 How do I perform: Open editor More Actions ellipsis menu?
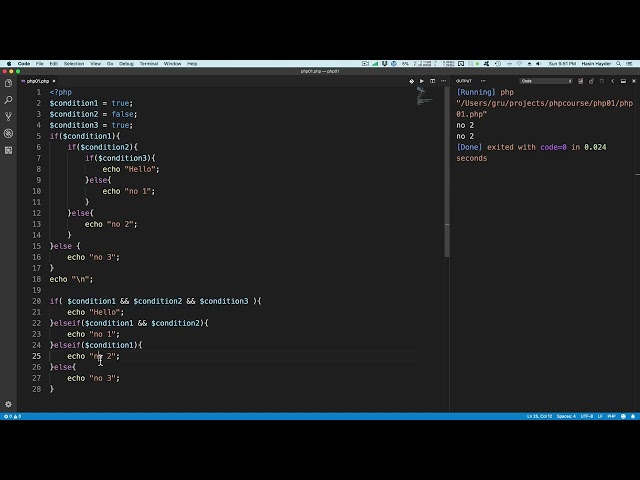click(443, 81)
